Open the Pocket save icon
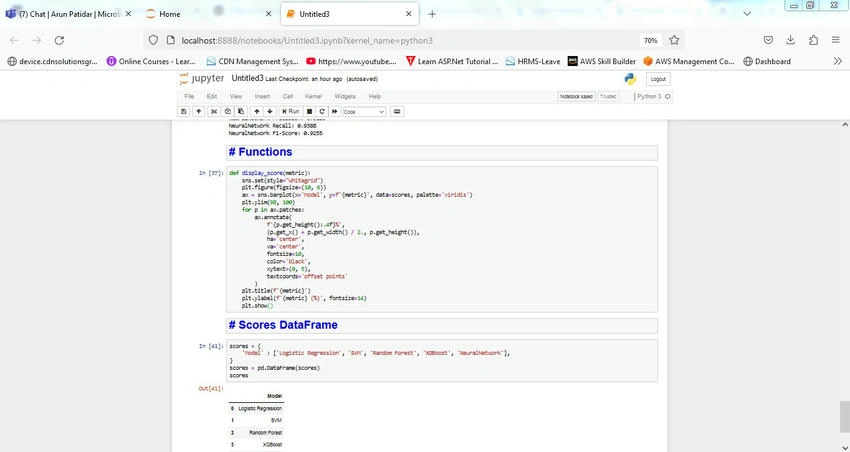Viewport: 850px width, 452px height. [768, 40]
